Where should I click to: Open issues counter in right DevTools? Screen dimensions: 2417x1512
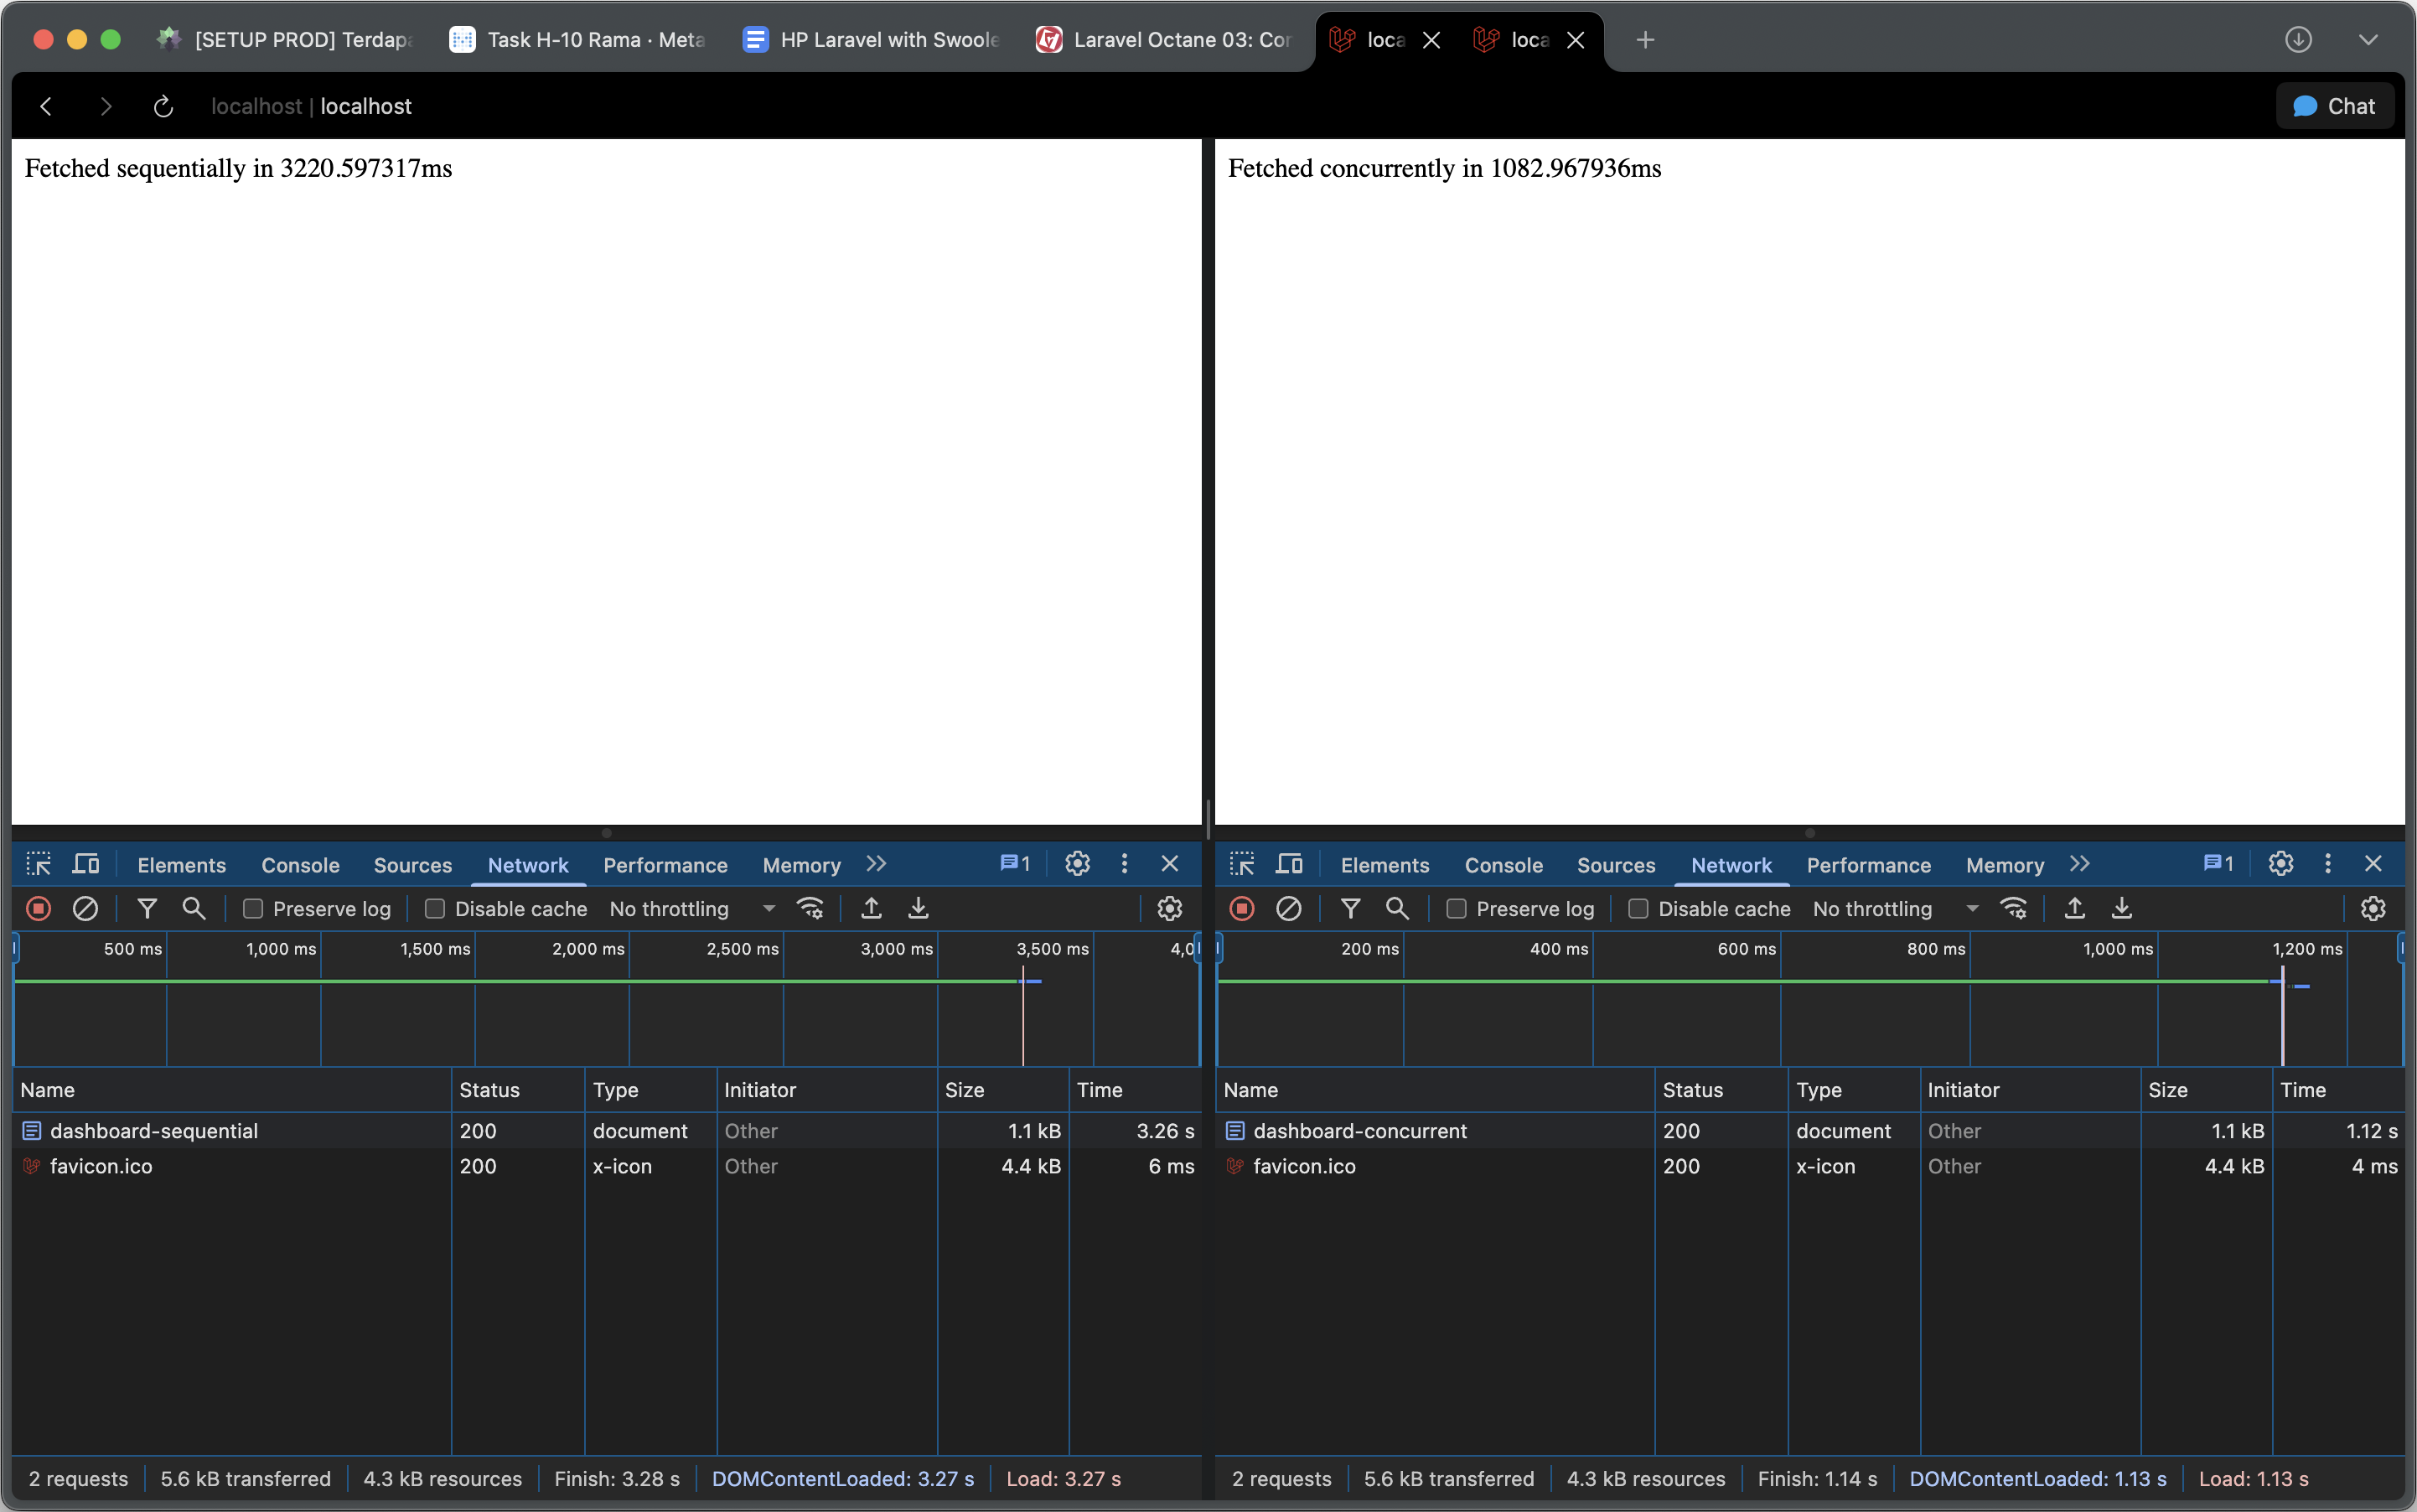2218,864
